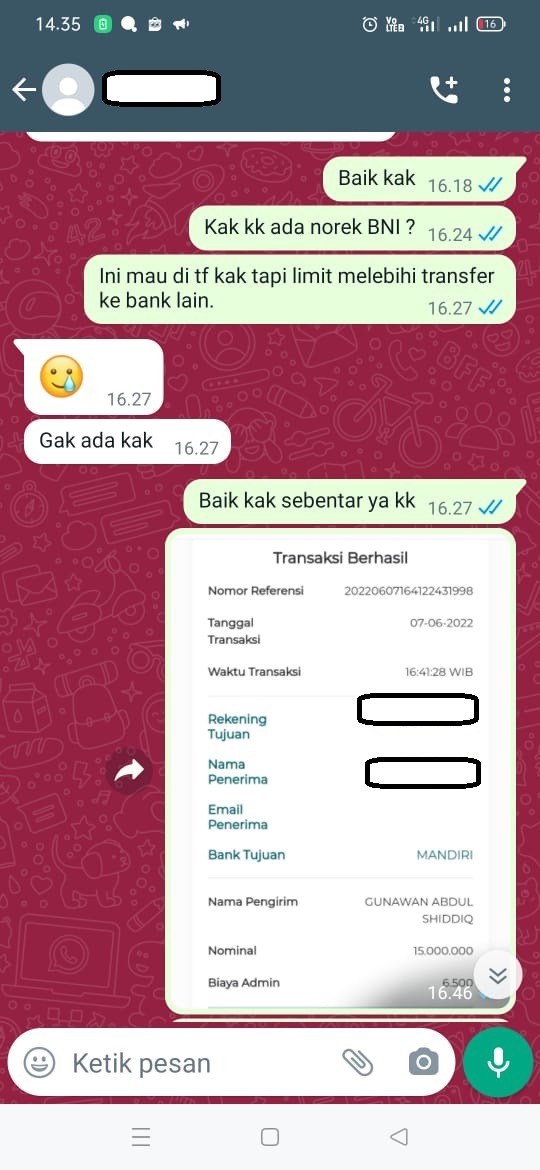This screenshot has width=540, height=1170.
Task: Tap the green microphone voice message button
Action: tap(497, 1062)
